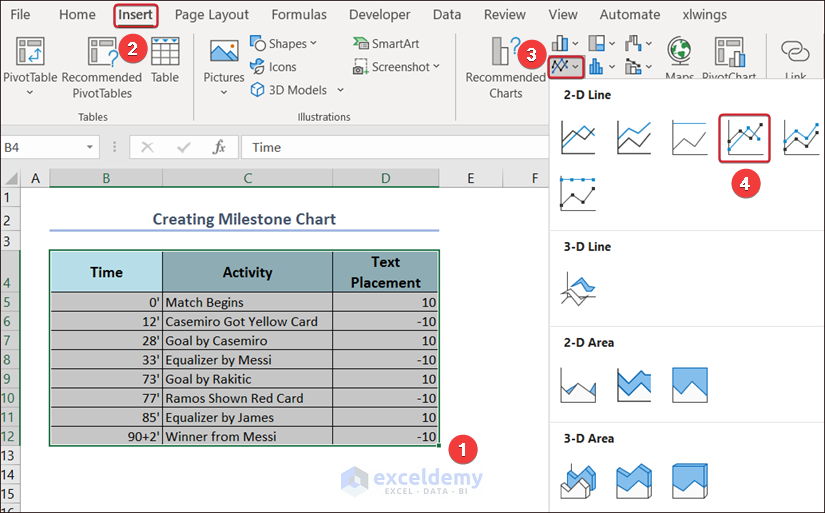Open the File tab
This screenshot has height=513, width=825.
(20, 15)
